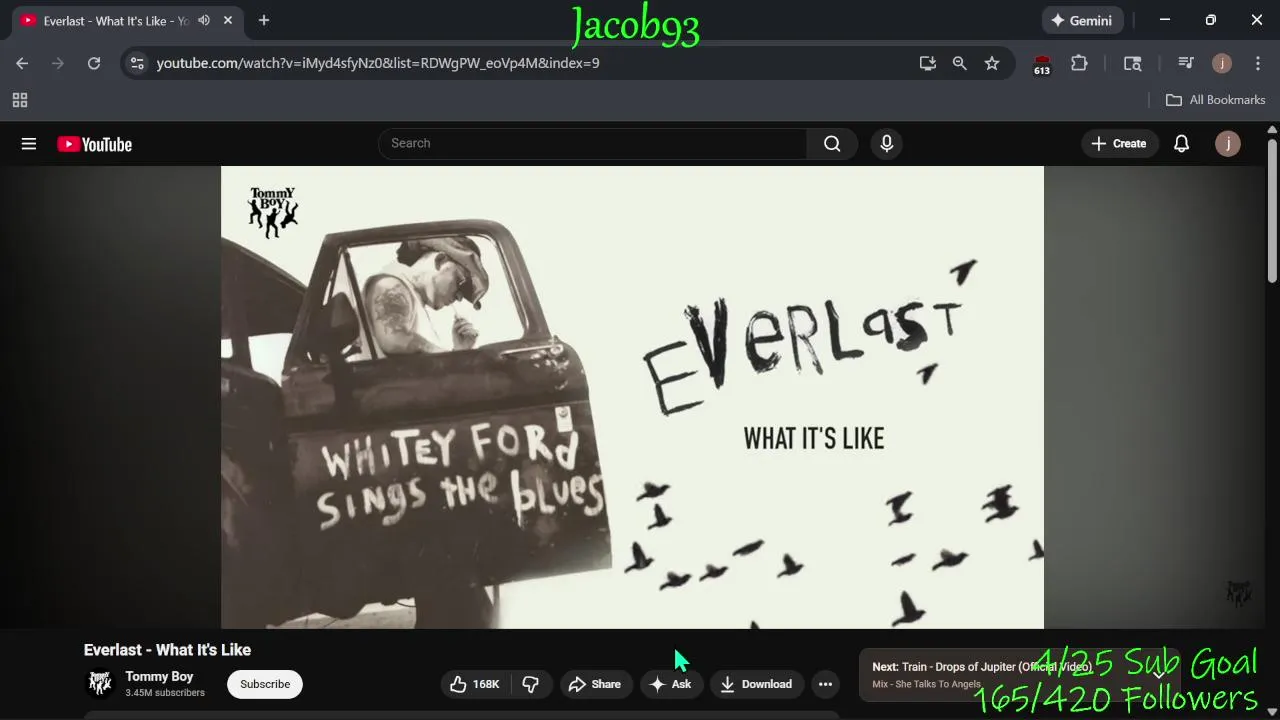This screenshot has height=720, width=1280.
Task: Open the All Bookmarks folder
Action: pos(1216,100)
